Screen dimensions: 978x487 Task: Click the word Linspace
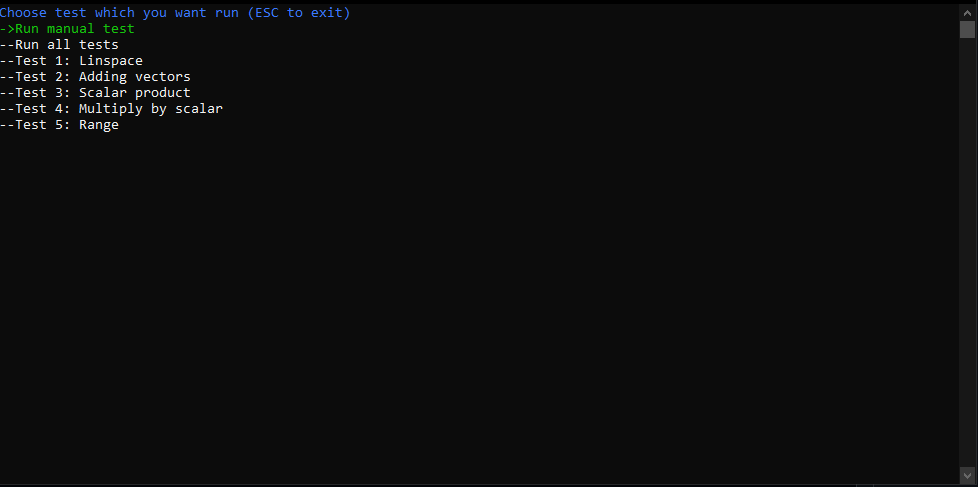click(x=111, y=61)
